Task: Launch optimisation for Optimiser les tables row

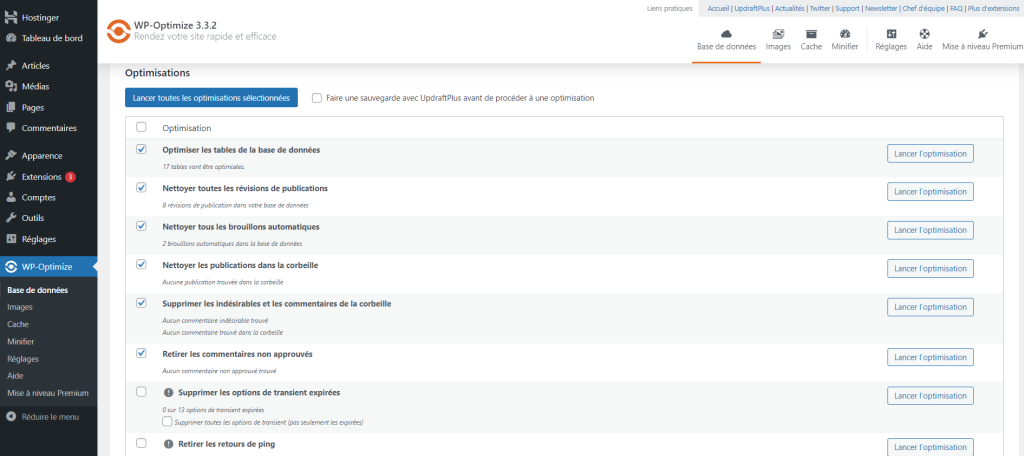Action: [x=930, y=154]
